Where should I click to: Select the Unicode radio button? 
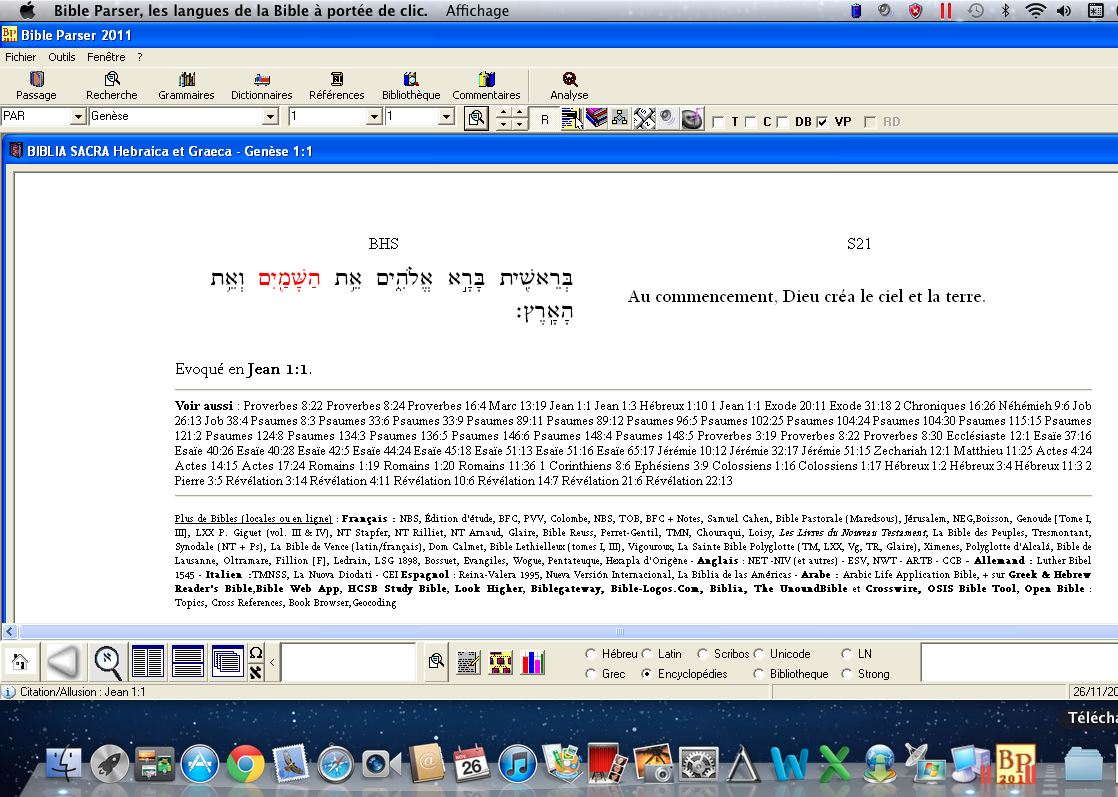759,654
